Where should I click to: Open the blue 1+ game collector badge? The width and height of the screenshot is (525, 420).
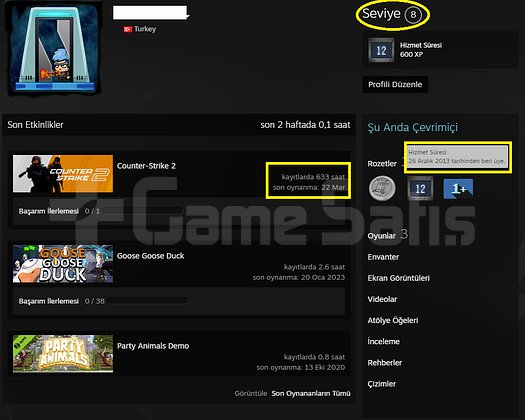pos(458,189)
